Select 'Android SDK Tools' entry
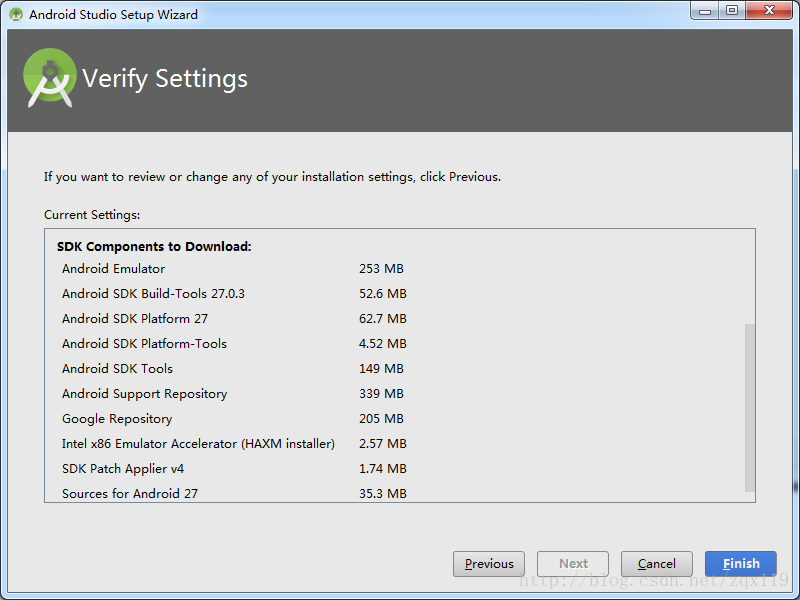 (117, 368)
